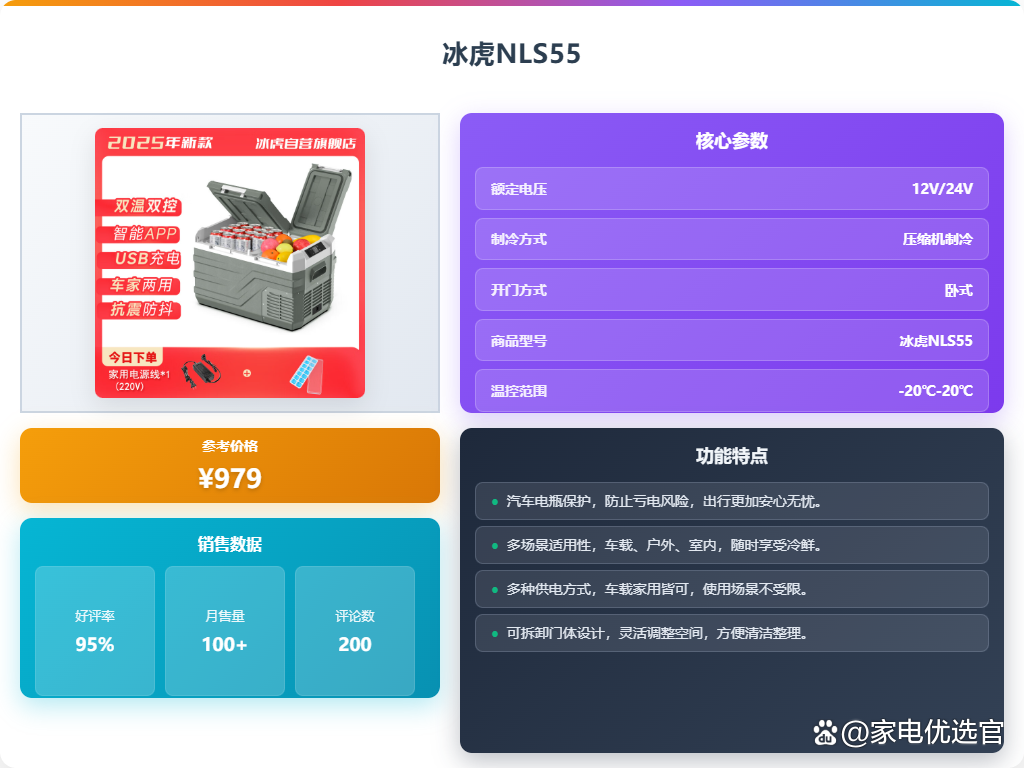The image size is (1024, 768).
Task: Click the 月售量 100+ tile
Action: [225, 631]
